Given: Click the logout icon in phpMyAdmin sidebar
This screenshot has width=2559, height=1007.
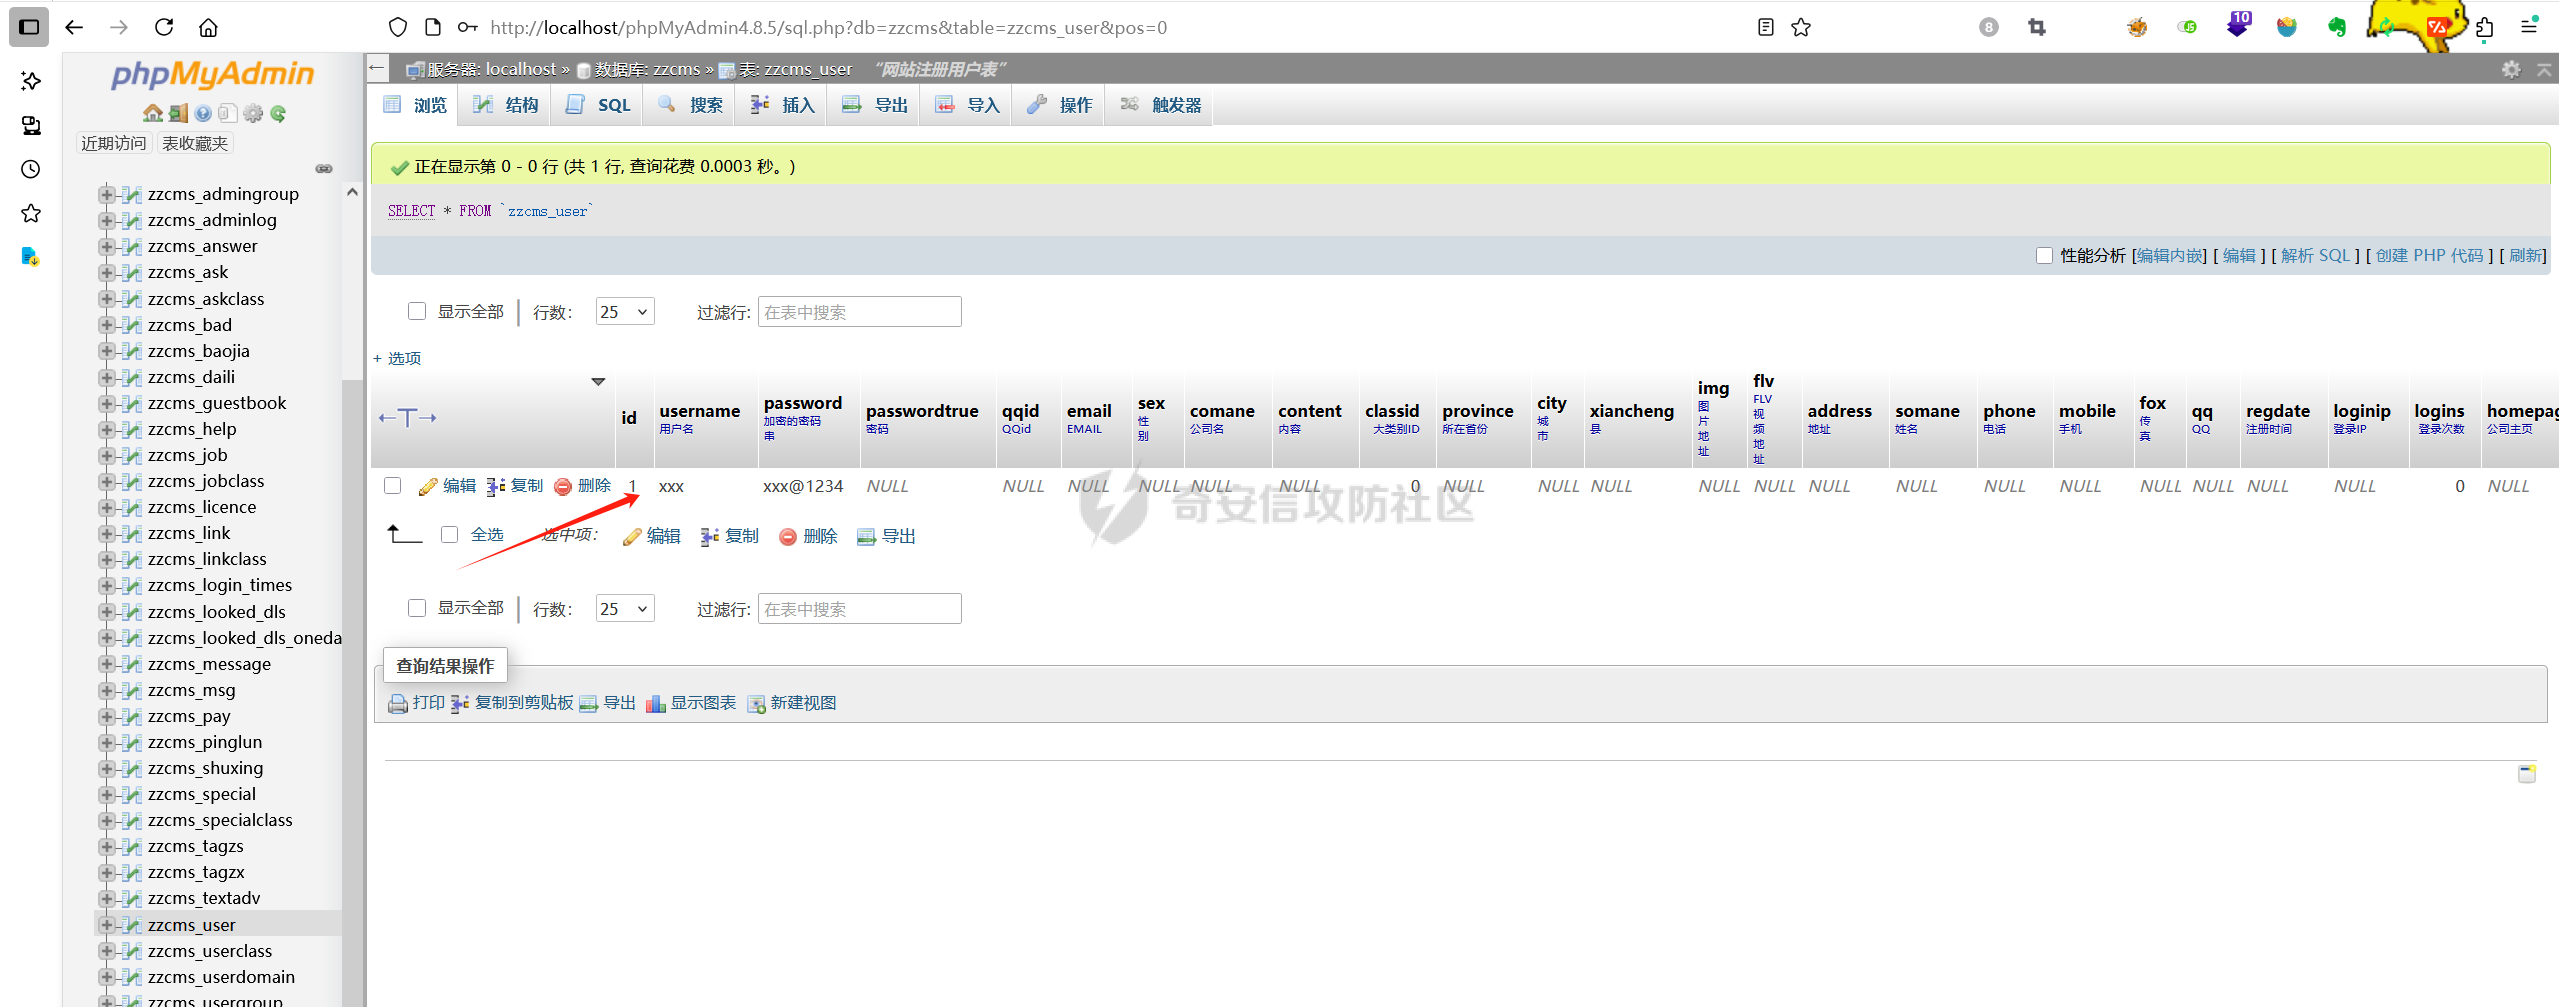Looking at the screenshot, I should click(x=178, y=113).
